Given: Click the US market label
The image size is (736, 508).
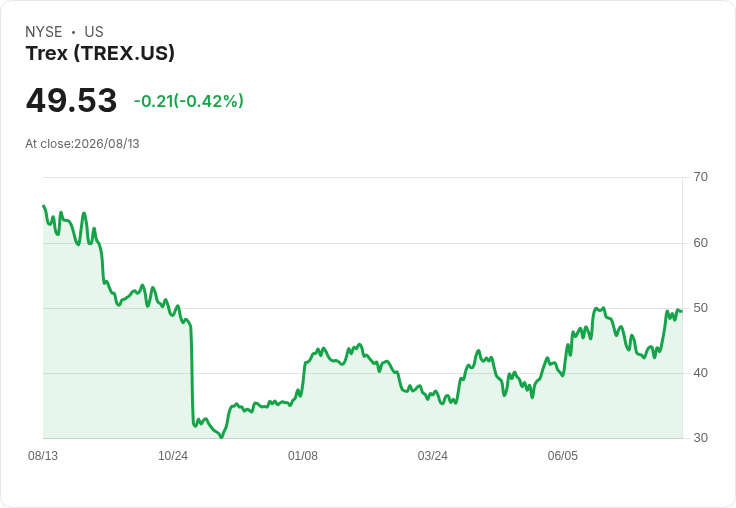Looking at the screenshot, I should pyautogui.click(x=94, y=31).
